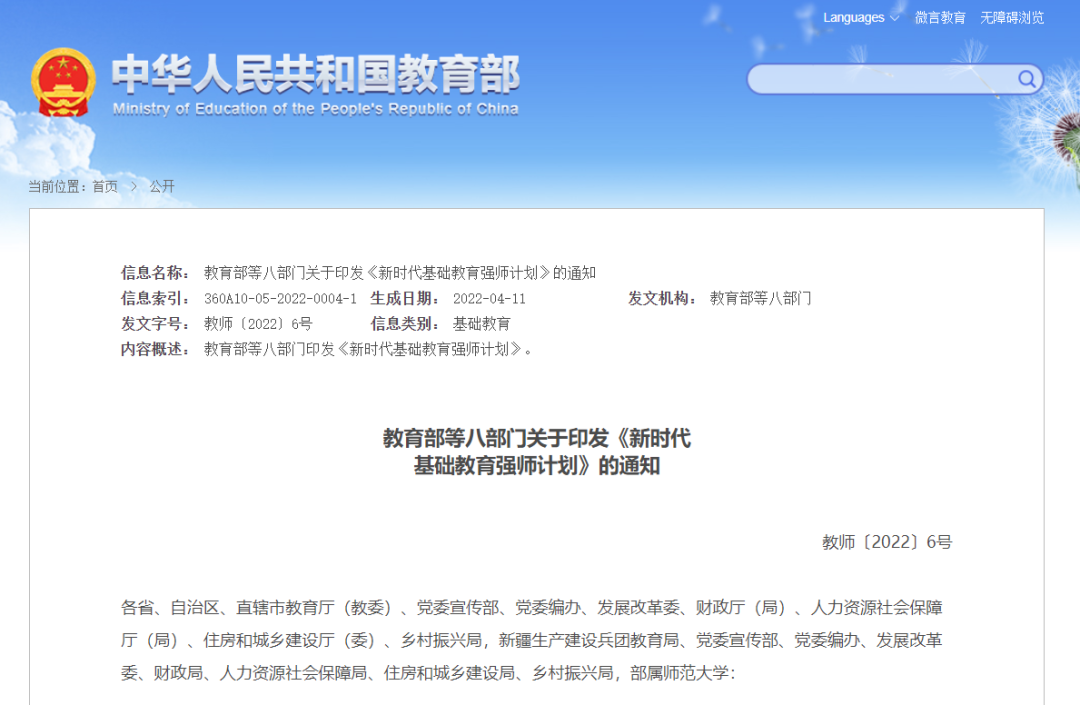Click the national emblem logo
The height and width of the screenshot is (705, 1080).
point(63,82)
